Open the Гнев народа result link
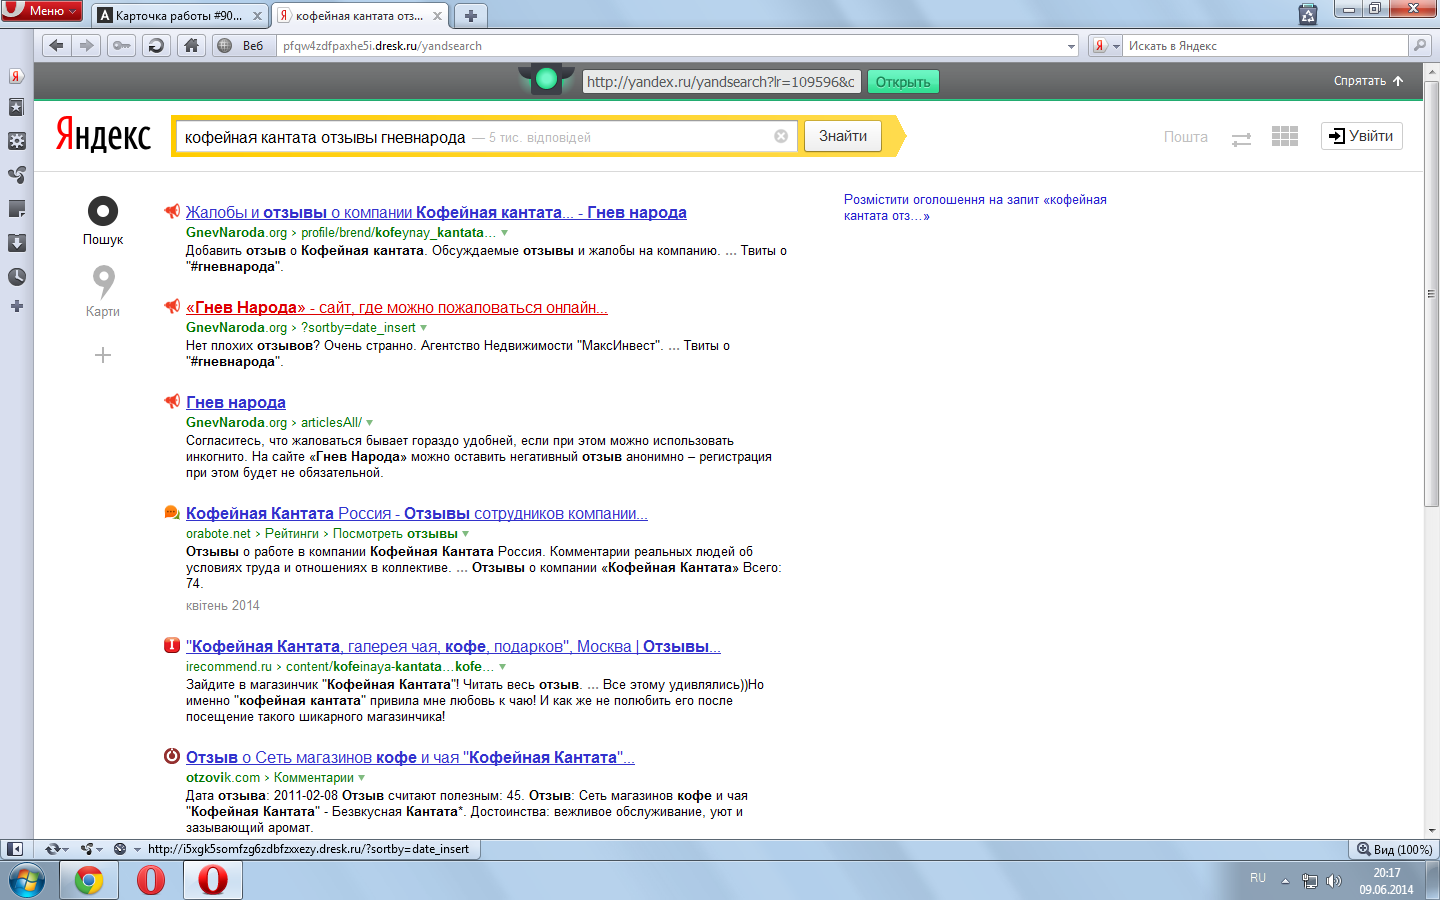 point(236,402)
